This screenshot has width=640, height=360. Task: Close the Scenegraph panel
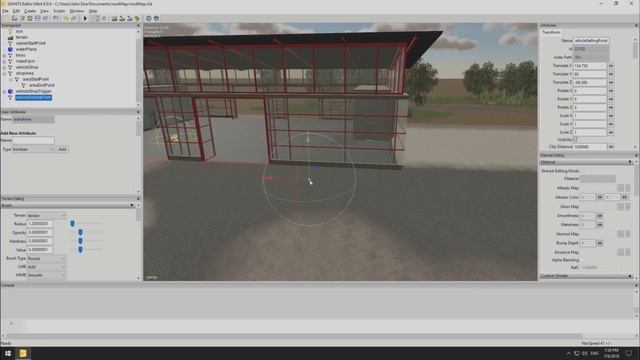(x=138, y=25)
